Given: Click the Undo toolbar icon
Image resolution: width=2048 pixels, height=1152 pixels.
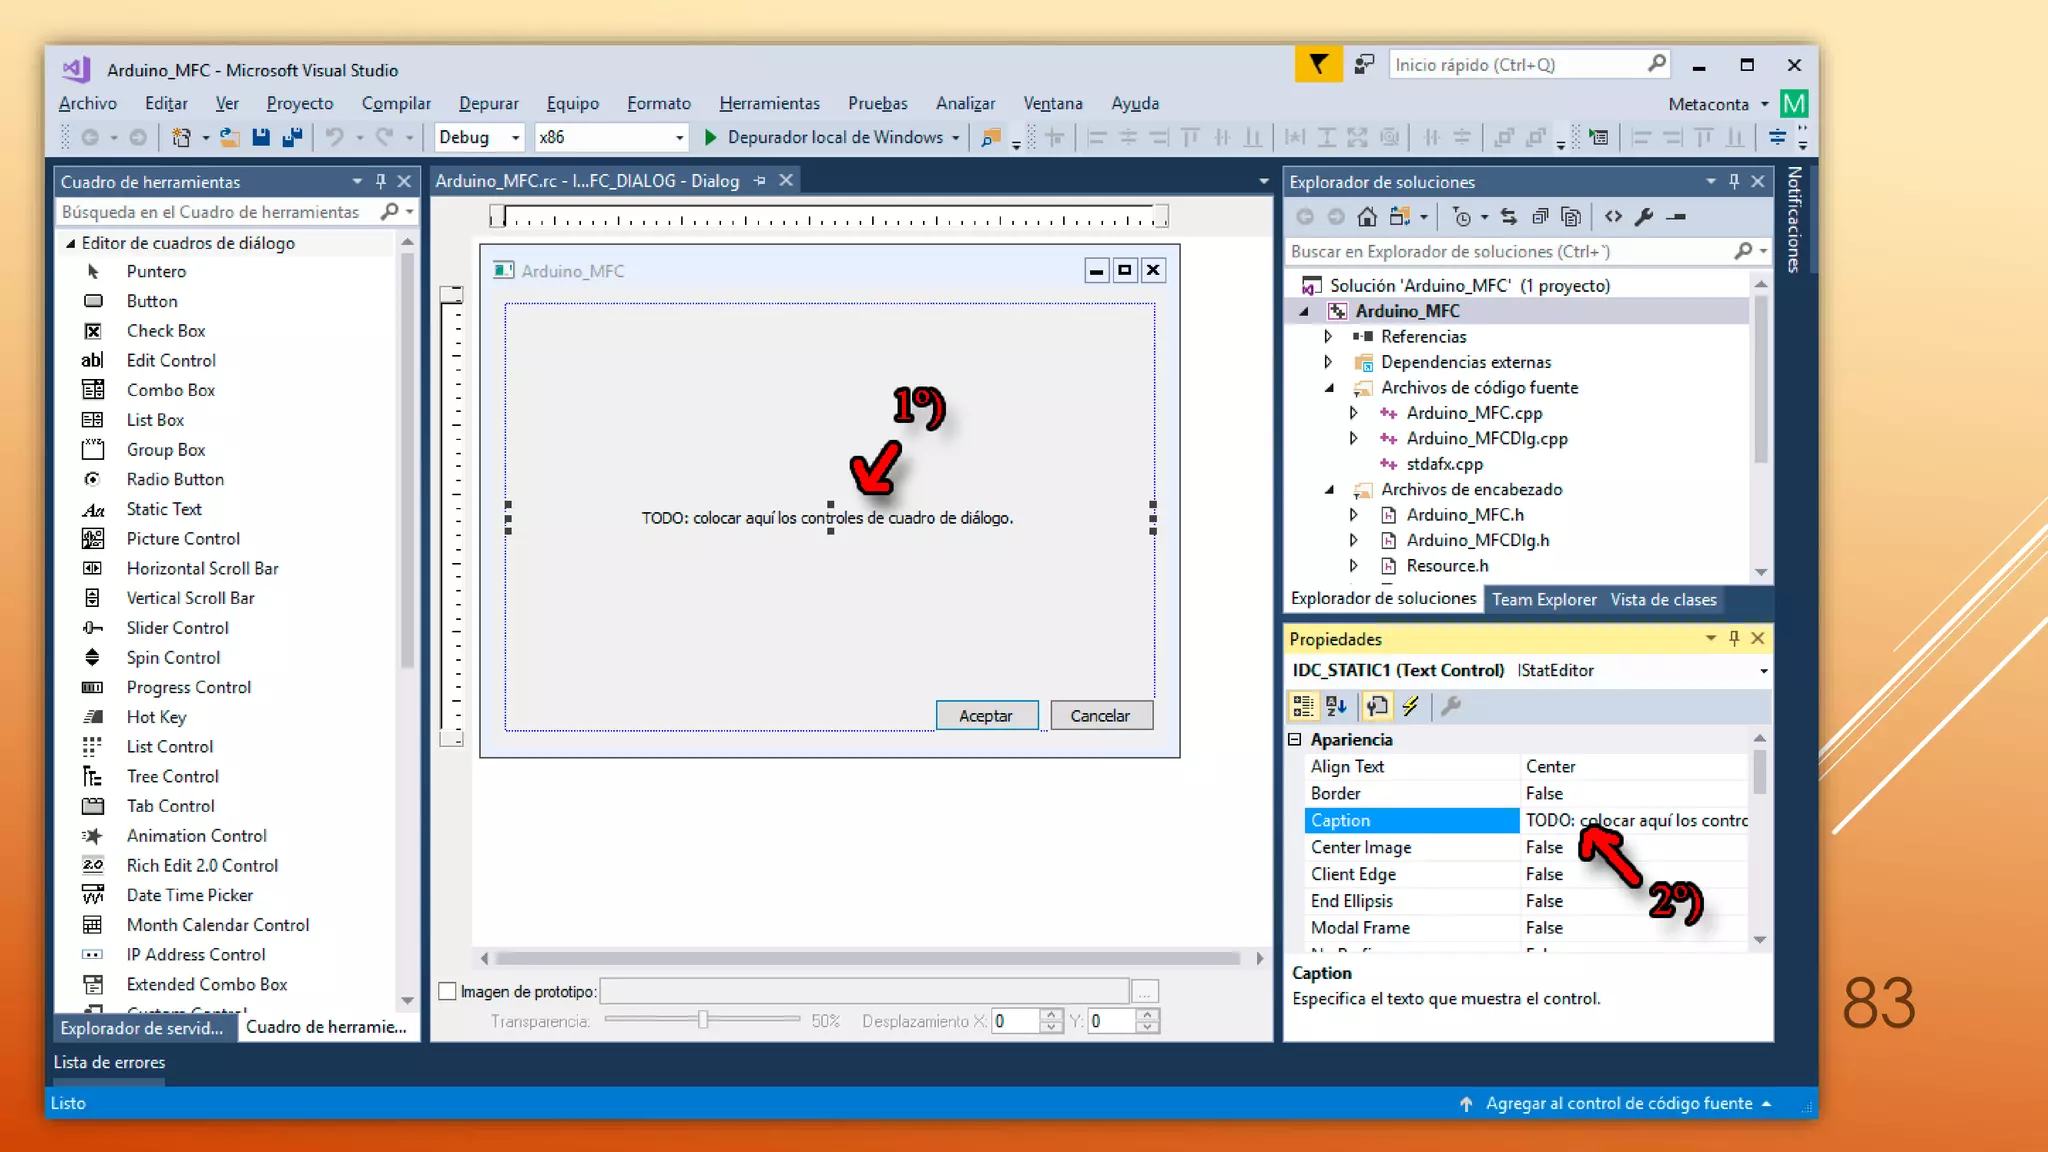Looking at the screenshot, I should (335, 137).
